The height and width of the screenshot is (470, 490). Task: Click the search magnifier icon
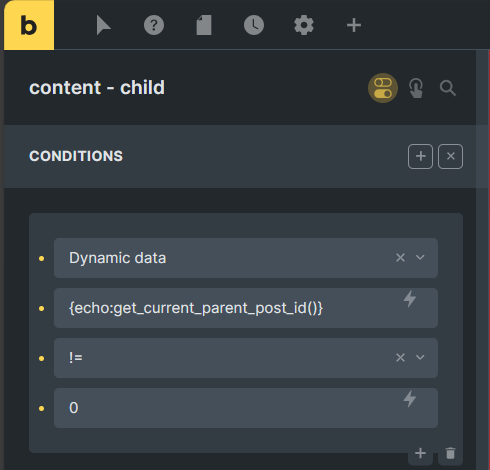point(447,88)
